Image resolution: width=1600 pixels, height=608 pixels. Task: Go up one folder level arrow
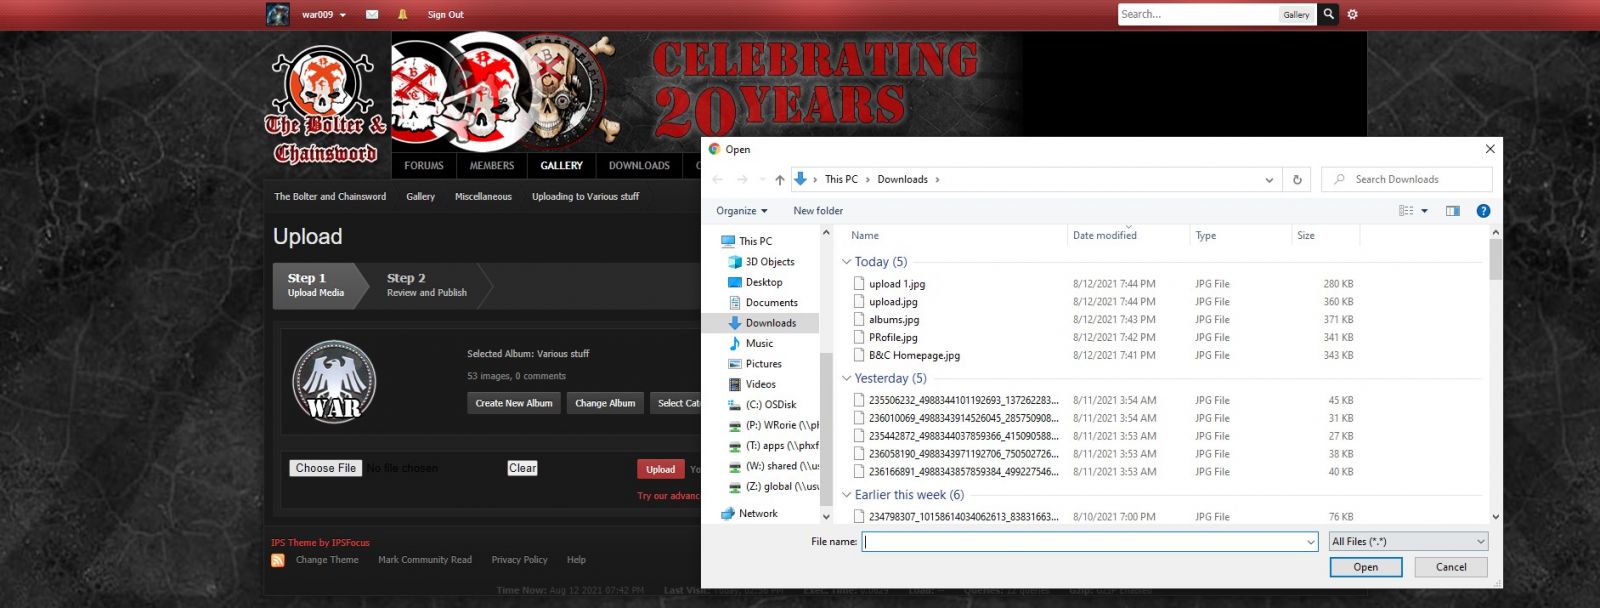point(780,180)
